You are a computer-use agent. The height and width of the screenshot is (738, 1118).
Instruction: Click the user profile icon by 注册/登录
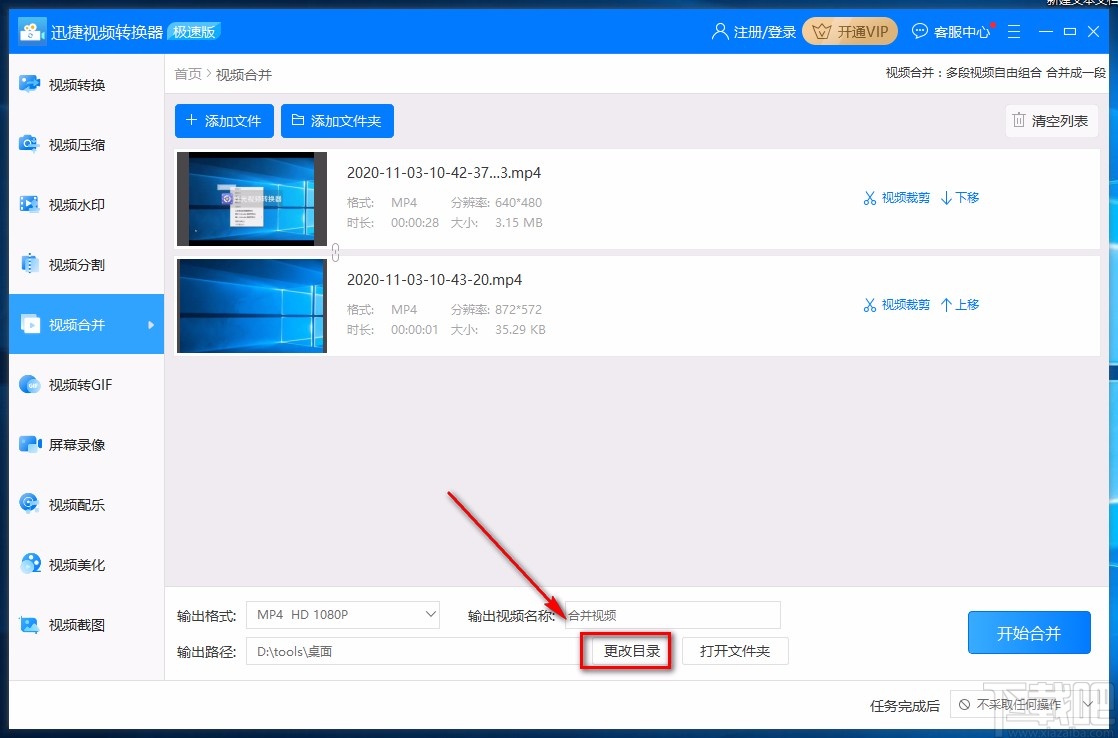click(720, 31)
